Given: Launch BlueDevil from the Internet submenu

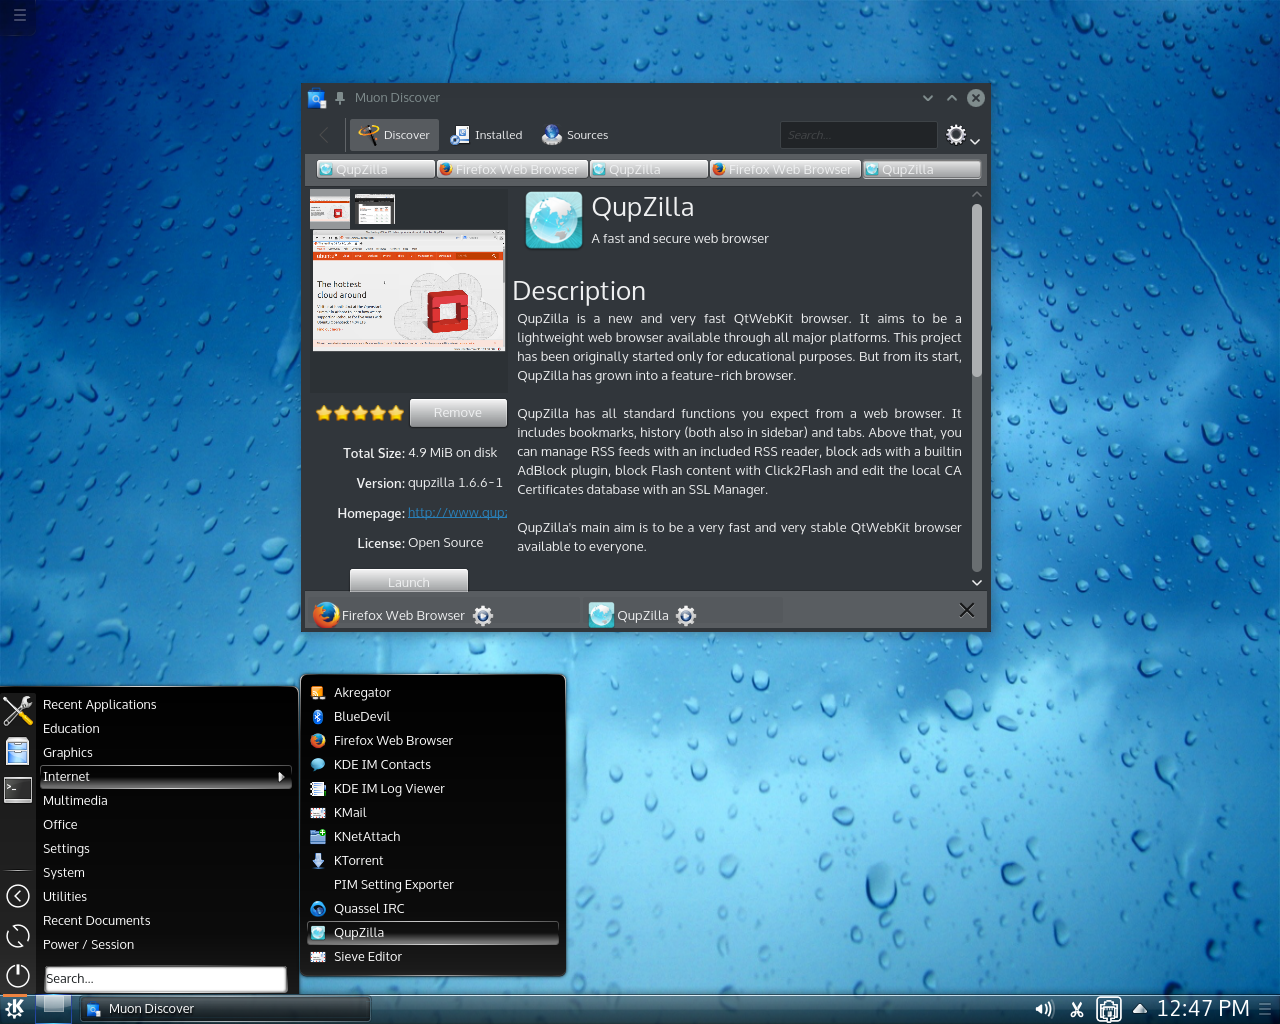Looking at the screenshot, I should pos(432,716).
